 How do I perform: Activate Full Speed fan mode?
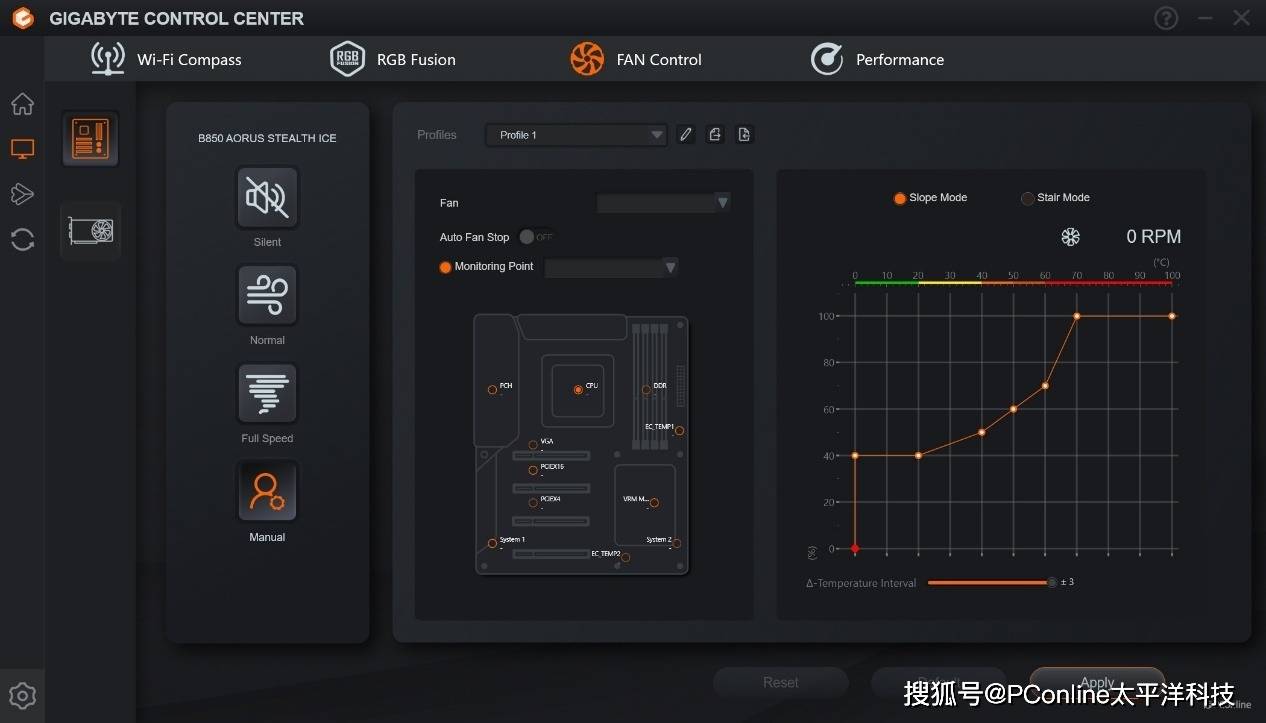click(267, 394)
